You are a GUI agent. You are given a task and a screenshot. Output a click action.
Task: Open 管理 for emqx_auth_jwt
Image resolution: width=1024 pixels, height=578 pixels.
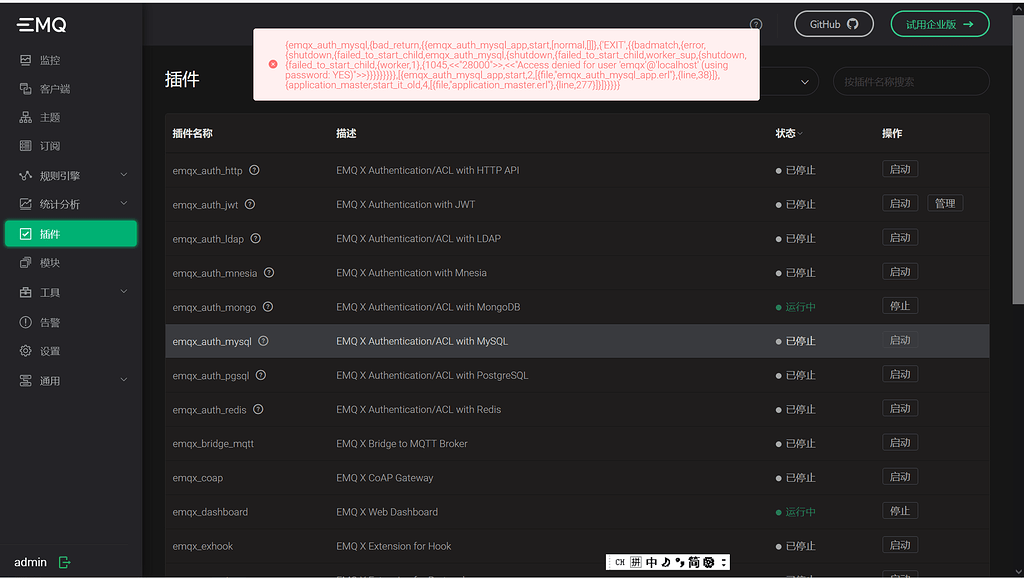coord(944,203)
